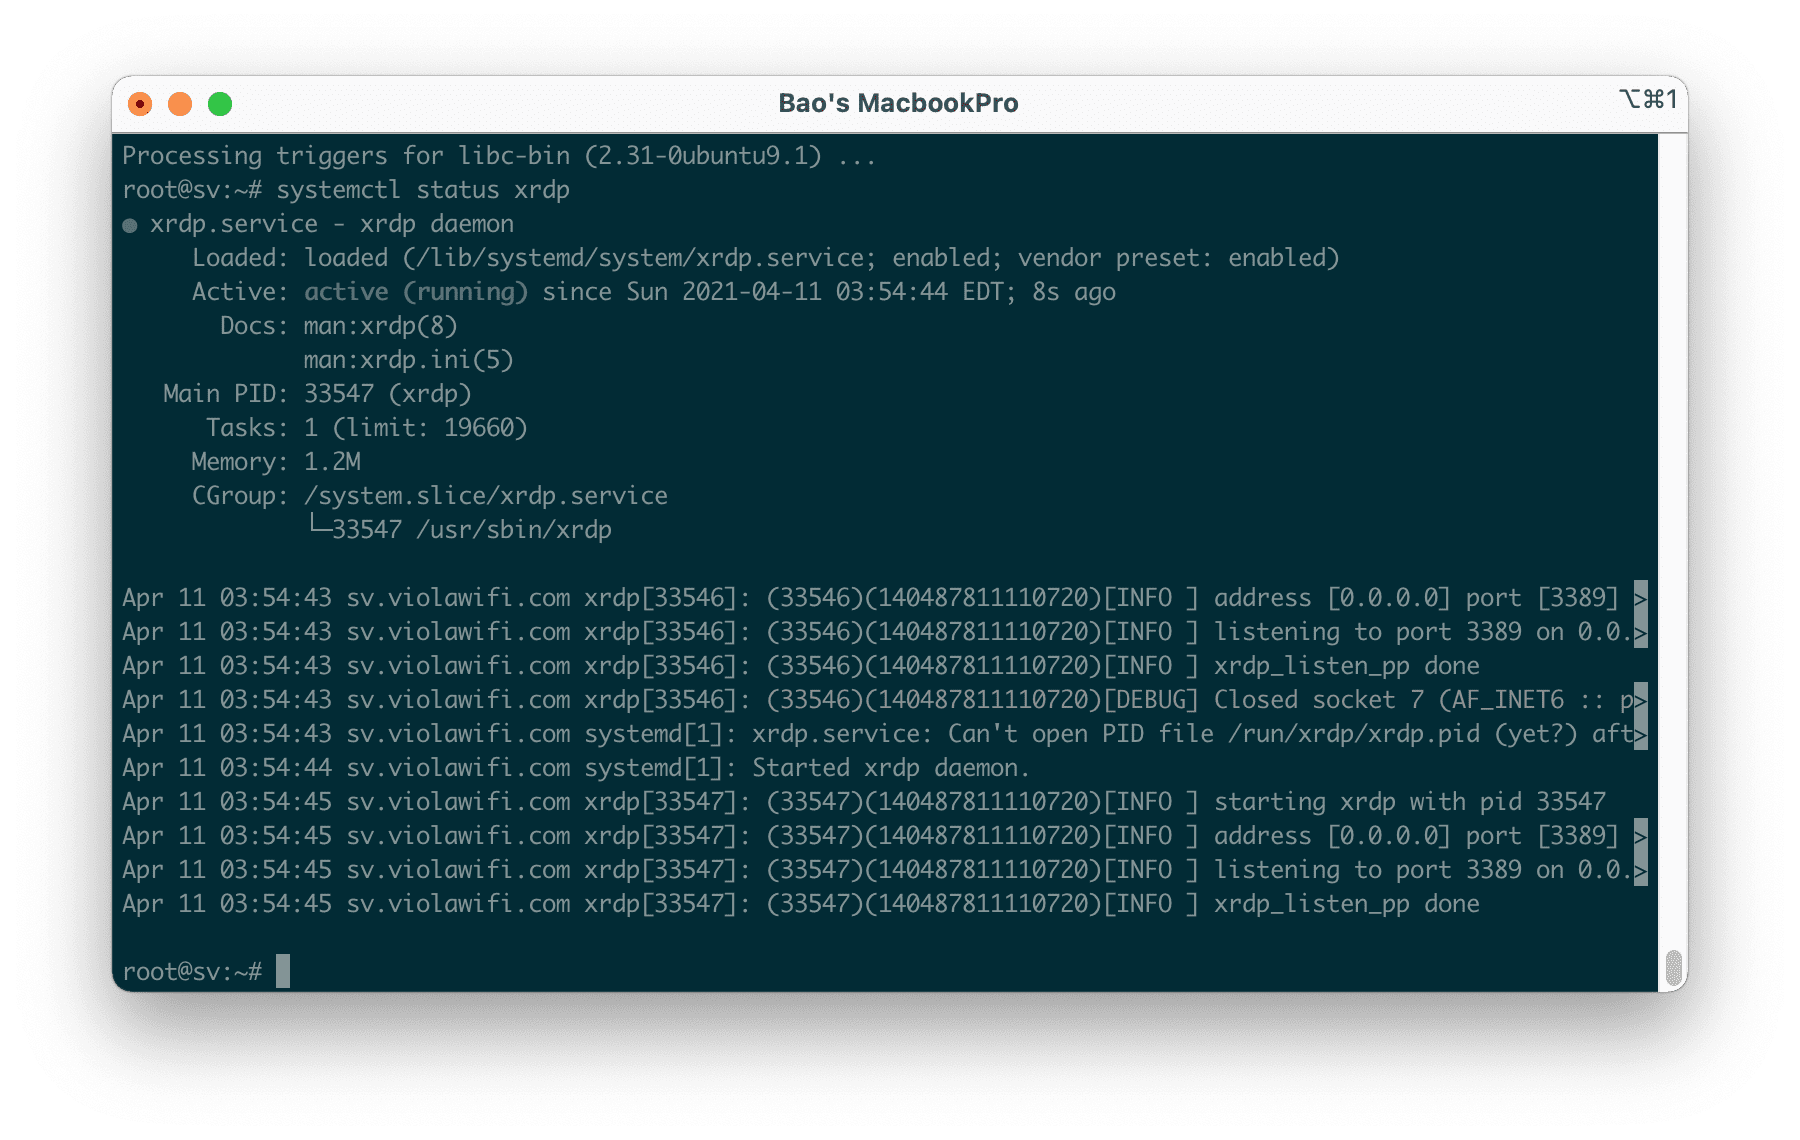Click the Bao's MacbookPro window title

898,103
